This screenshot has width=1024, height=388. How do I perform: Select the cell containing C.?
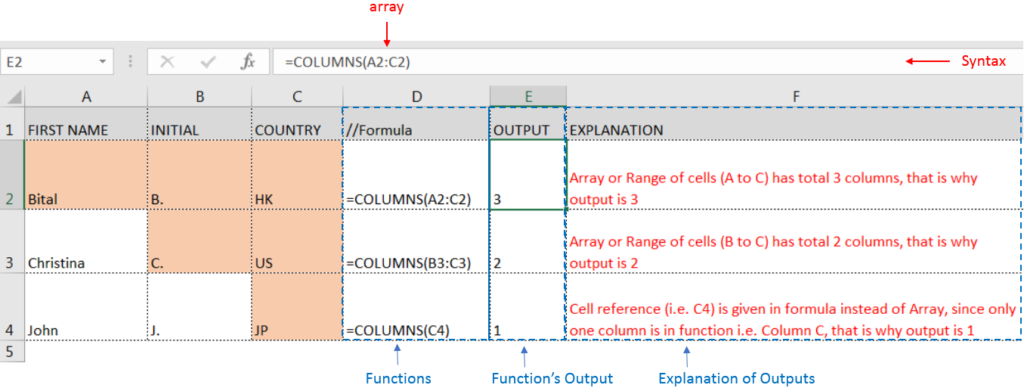click(200, 242)
